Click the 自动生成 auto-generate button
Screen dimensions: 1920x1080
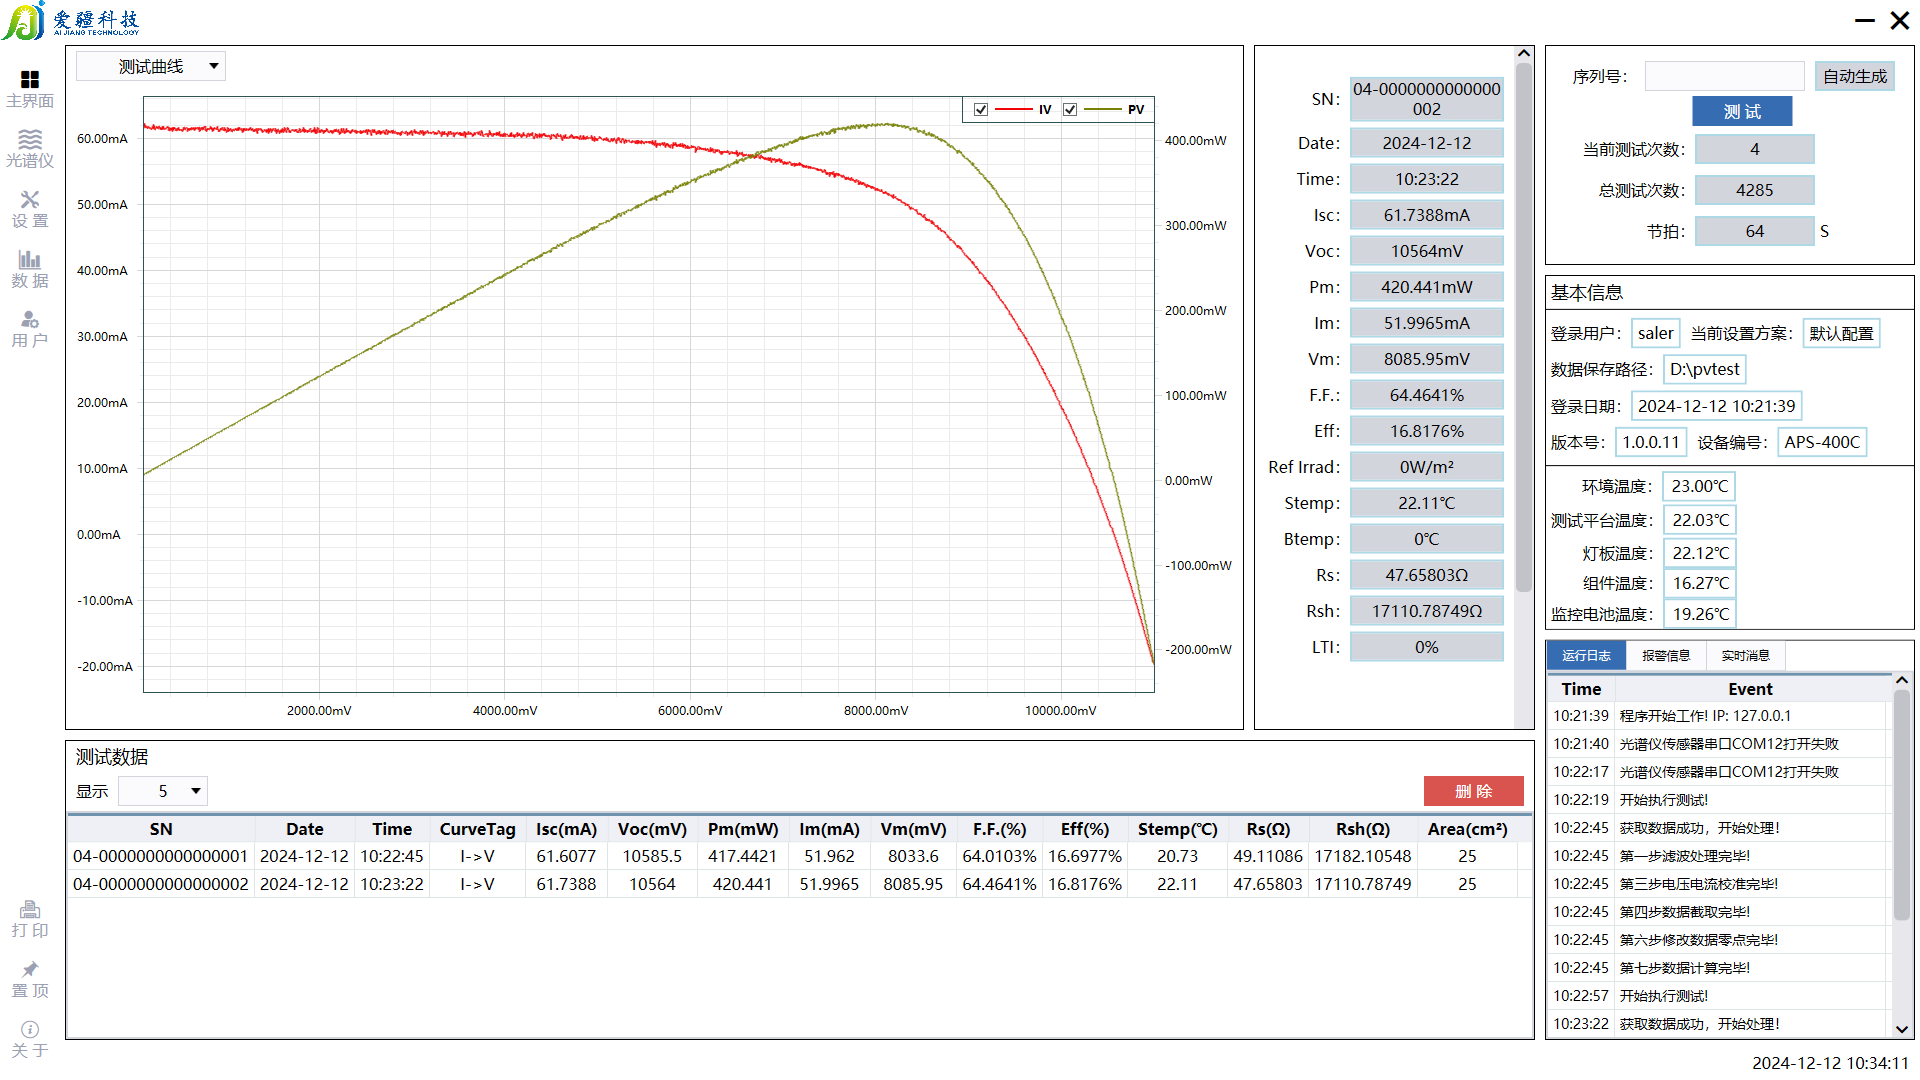[1854, 76]
